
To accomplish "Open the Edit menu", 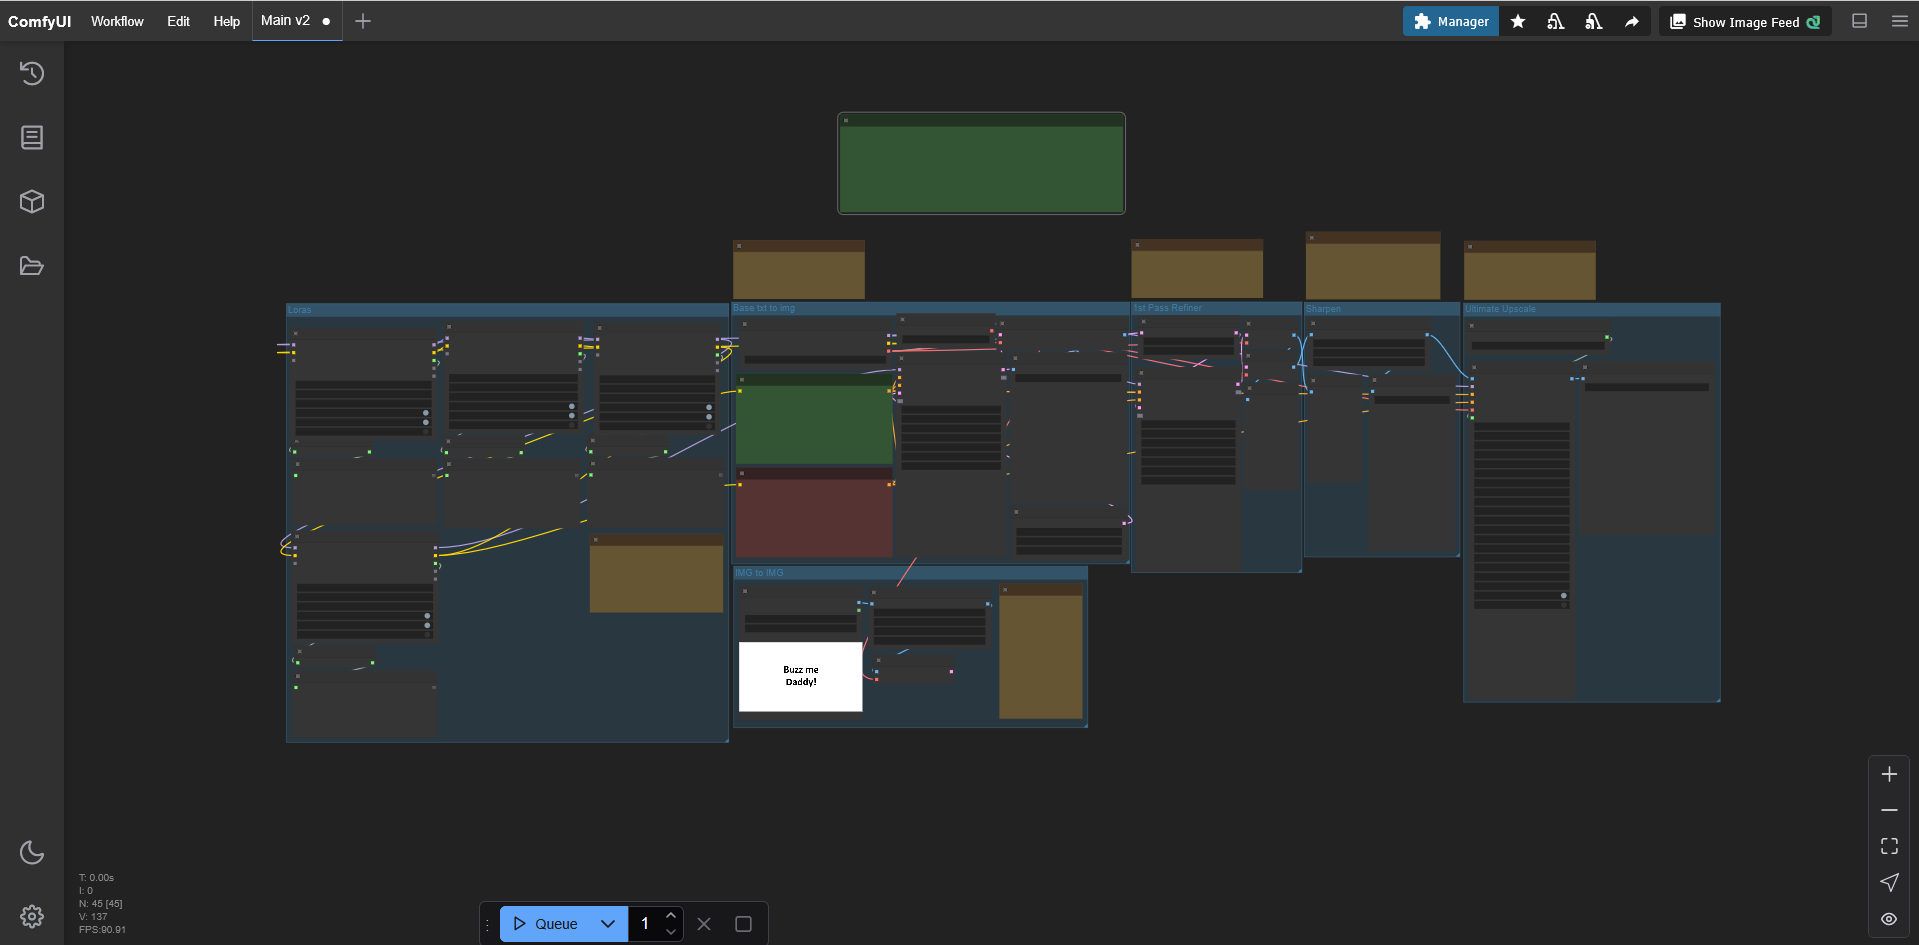I will click(178, 21).
